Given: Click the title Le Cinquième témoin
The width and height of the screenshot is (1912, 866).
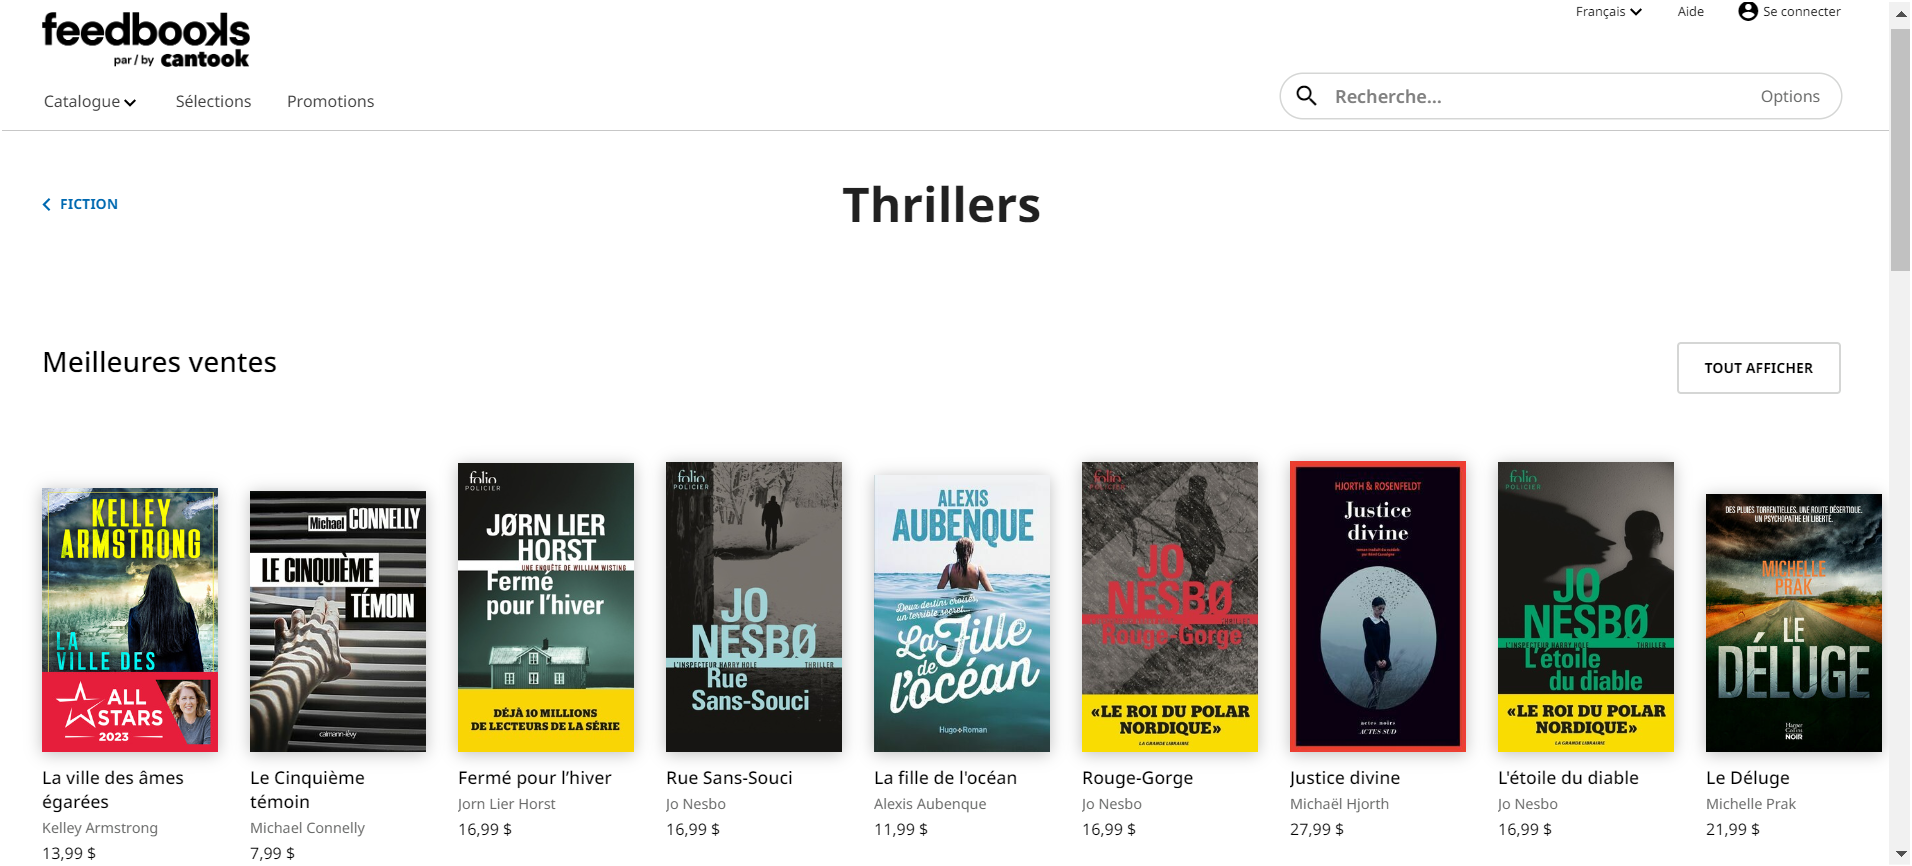Looking at the screenshot, I should [307, 790].
